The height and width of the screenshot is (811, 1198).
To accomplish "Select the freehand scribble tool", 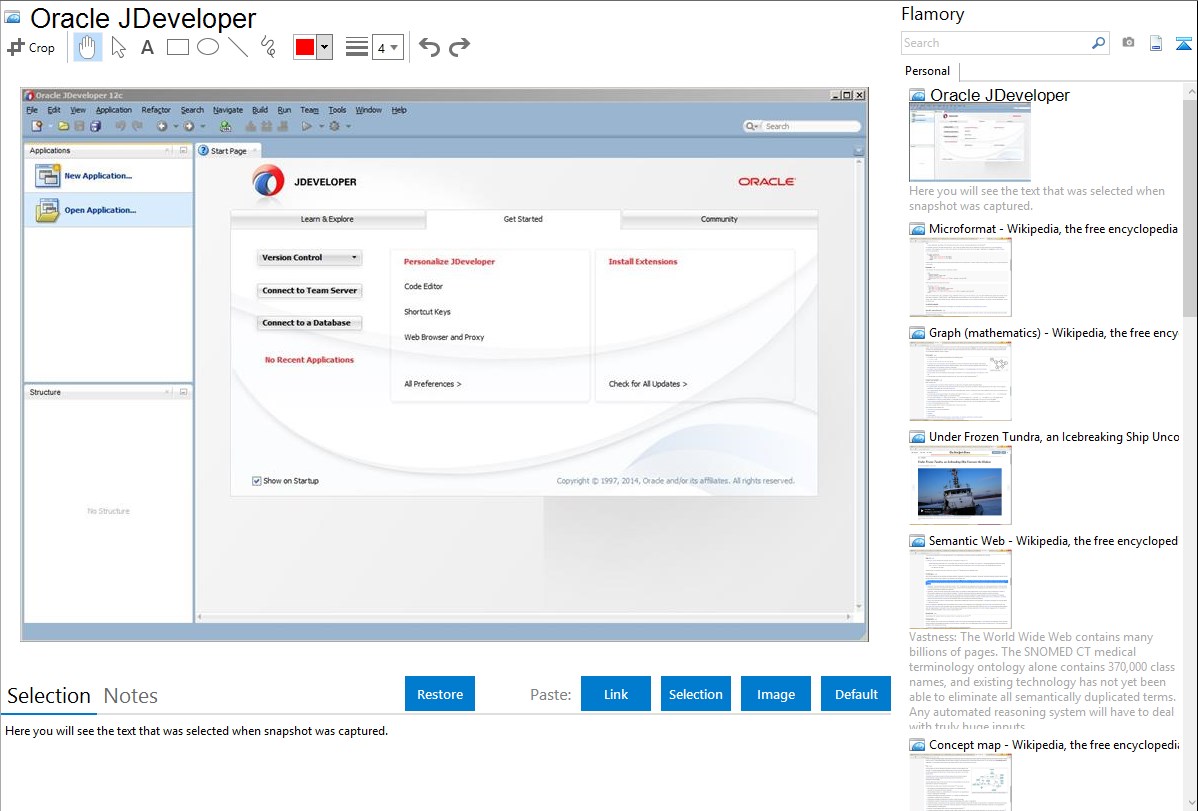I will pos(267,47).
